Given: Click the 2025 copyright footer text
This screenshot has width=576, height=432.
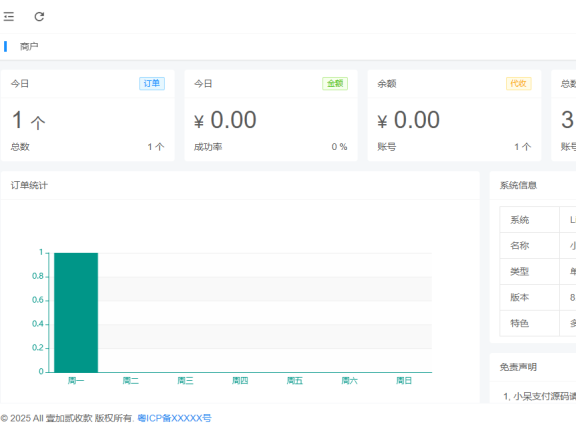Looking at the screenshot, I should 66,418.
